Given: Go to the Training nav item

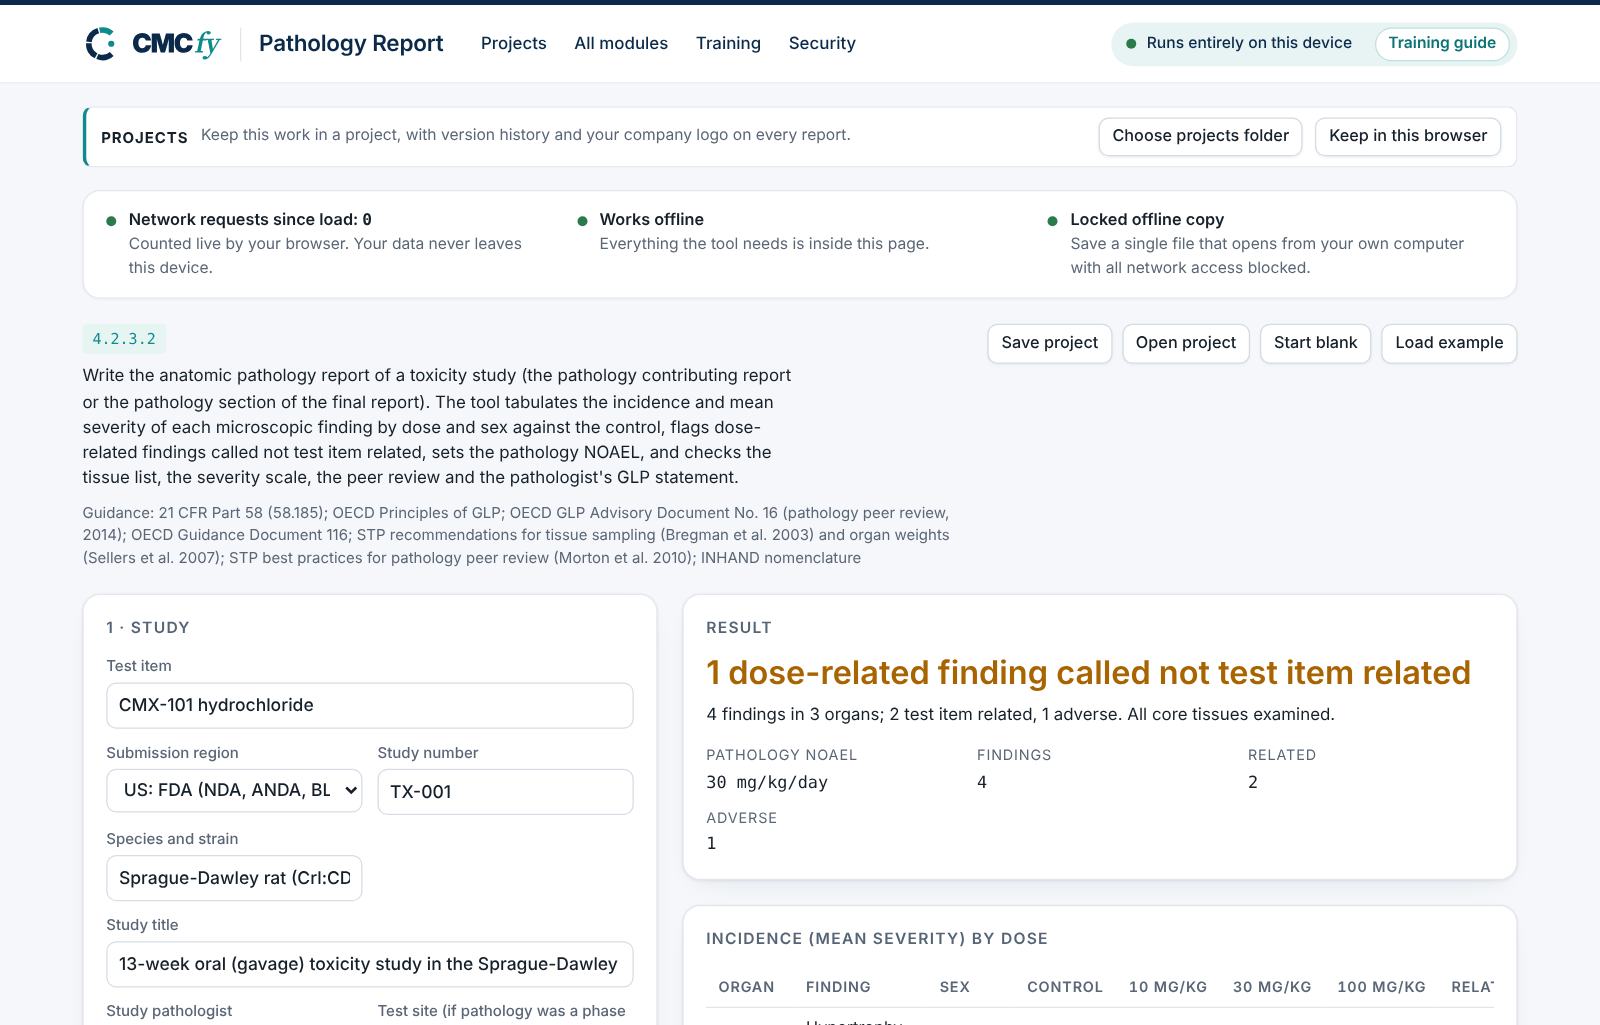Looking at the screenshot, I should coord(728,43).
